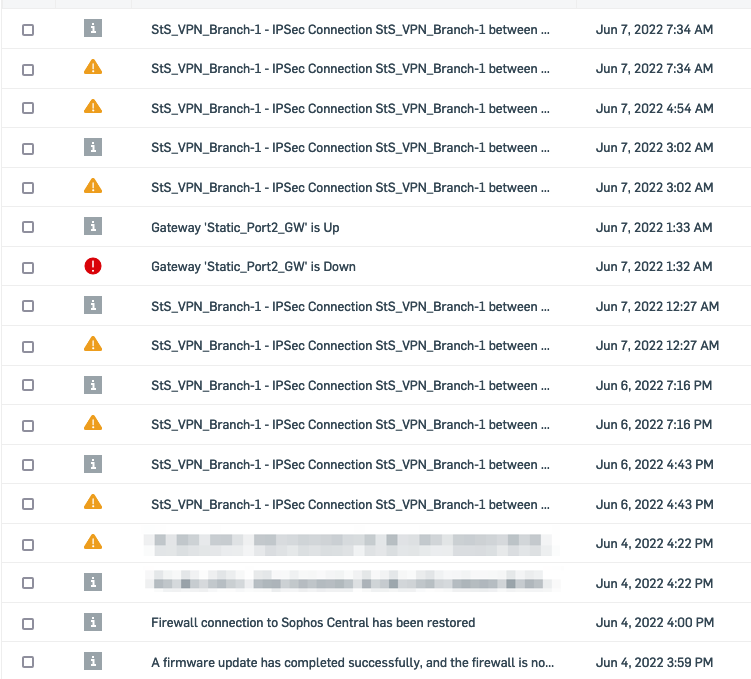The image size is (751, 679).
Task: Open 'Gateway Static_Port2_GW is Down' alert description
Action: pos(253,267)
